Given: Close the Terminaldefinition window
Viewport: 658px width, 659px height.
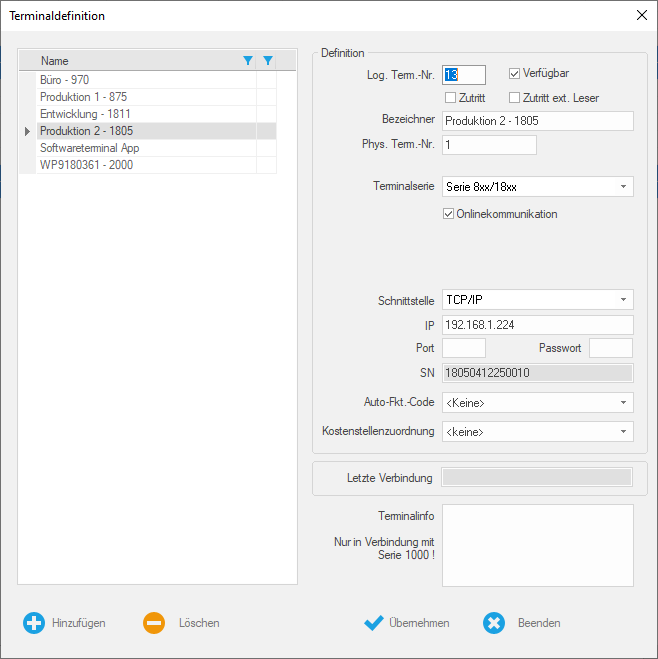Looking at the screenshot, I should (641, 15).
